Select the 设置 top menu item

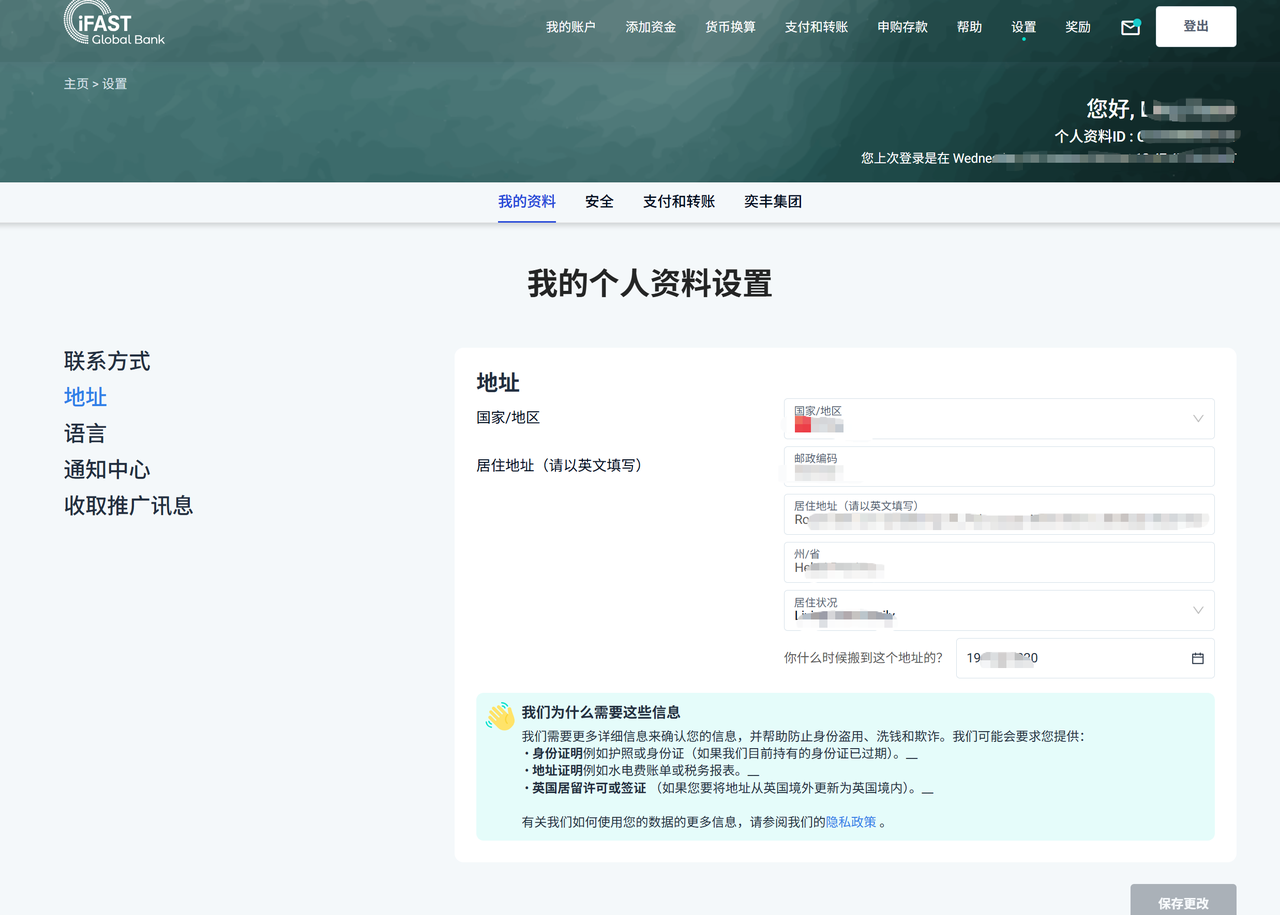pos(1023,27)
